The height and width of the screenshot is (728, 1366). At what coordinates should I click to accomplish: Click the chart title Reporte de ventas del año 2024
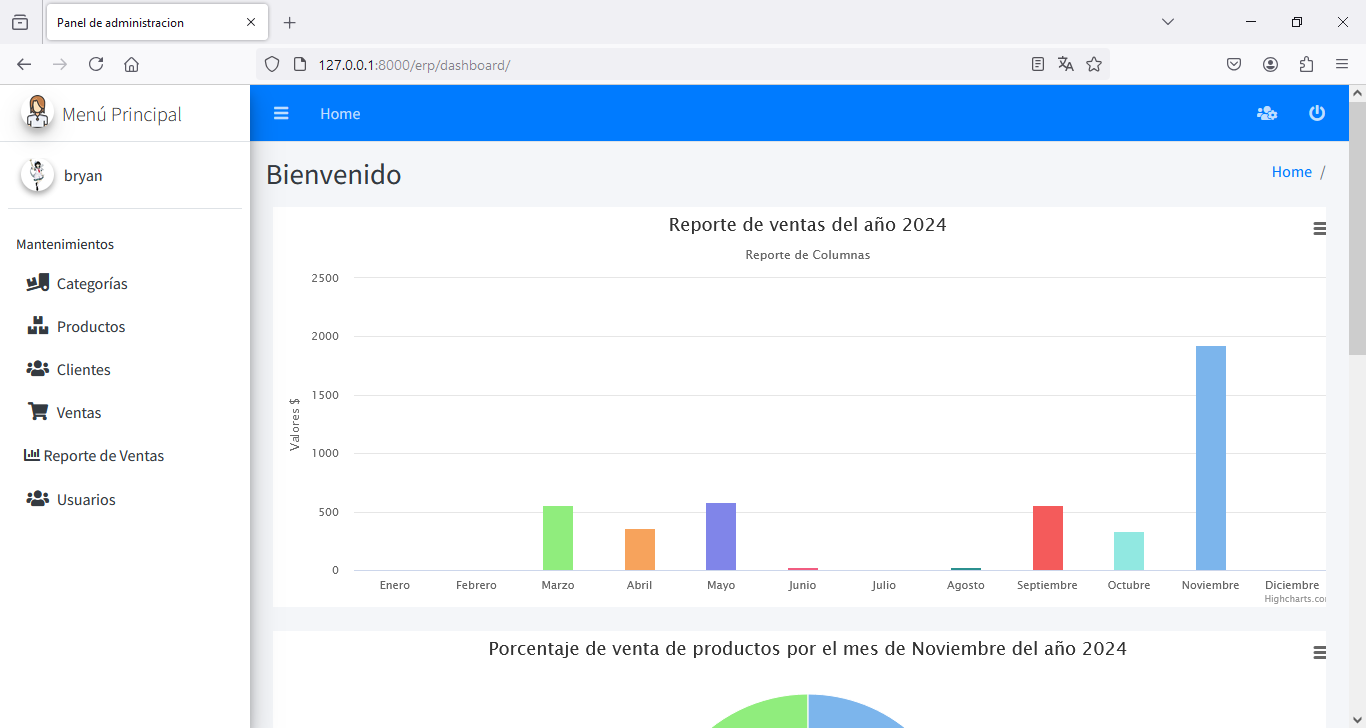click(x=808, y=225)
